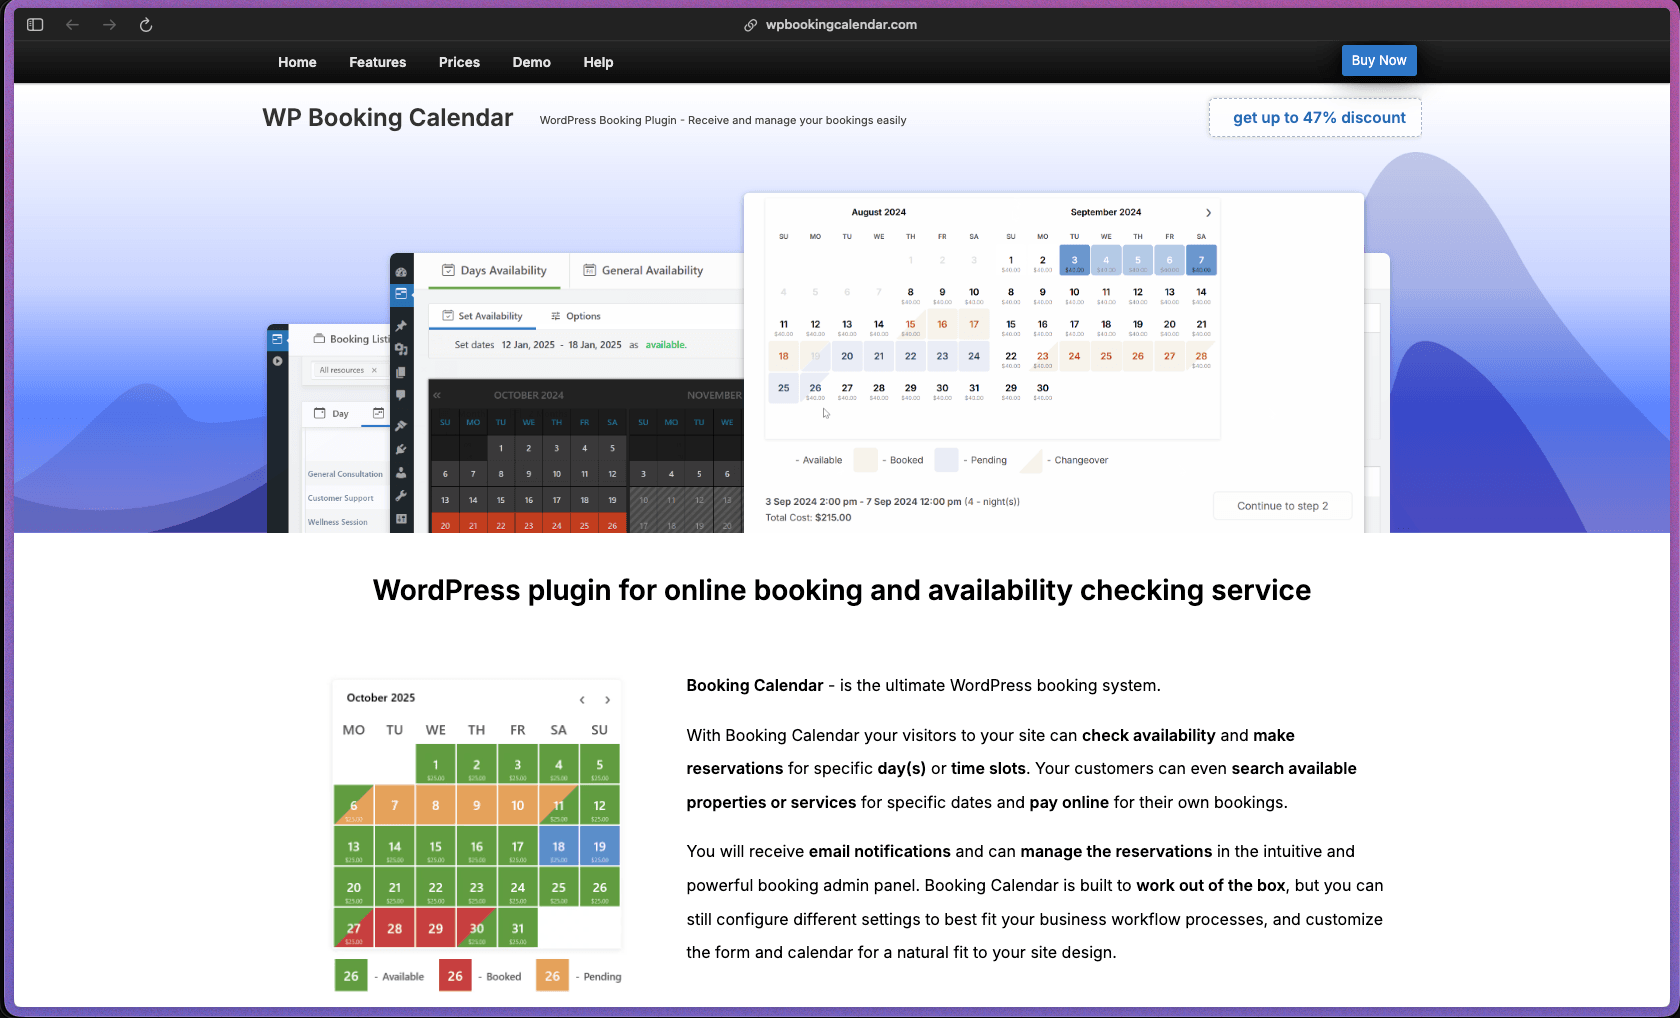This screenshot has width=1680, height=1018.
Task: Click the green Available legend swatch
Action: 351,976
